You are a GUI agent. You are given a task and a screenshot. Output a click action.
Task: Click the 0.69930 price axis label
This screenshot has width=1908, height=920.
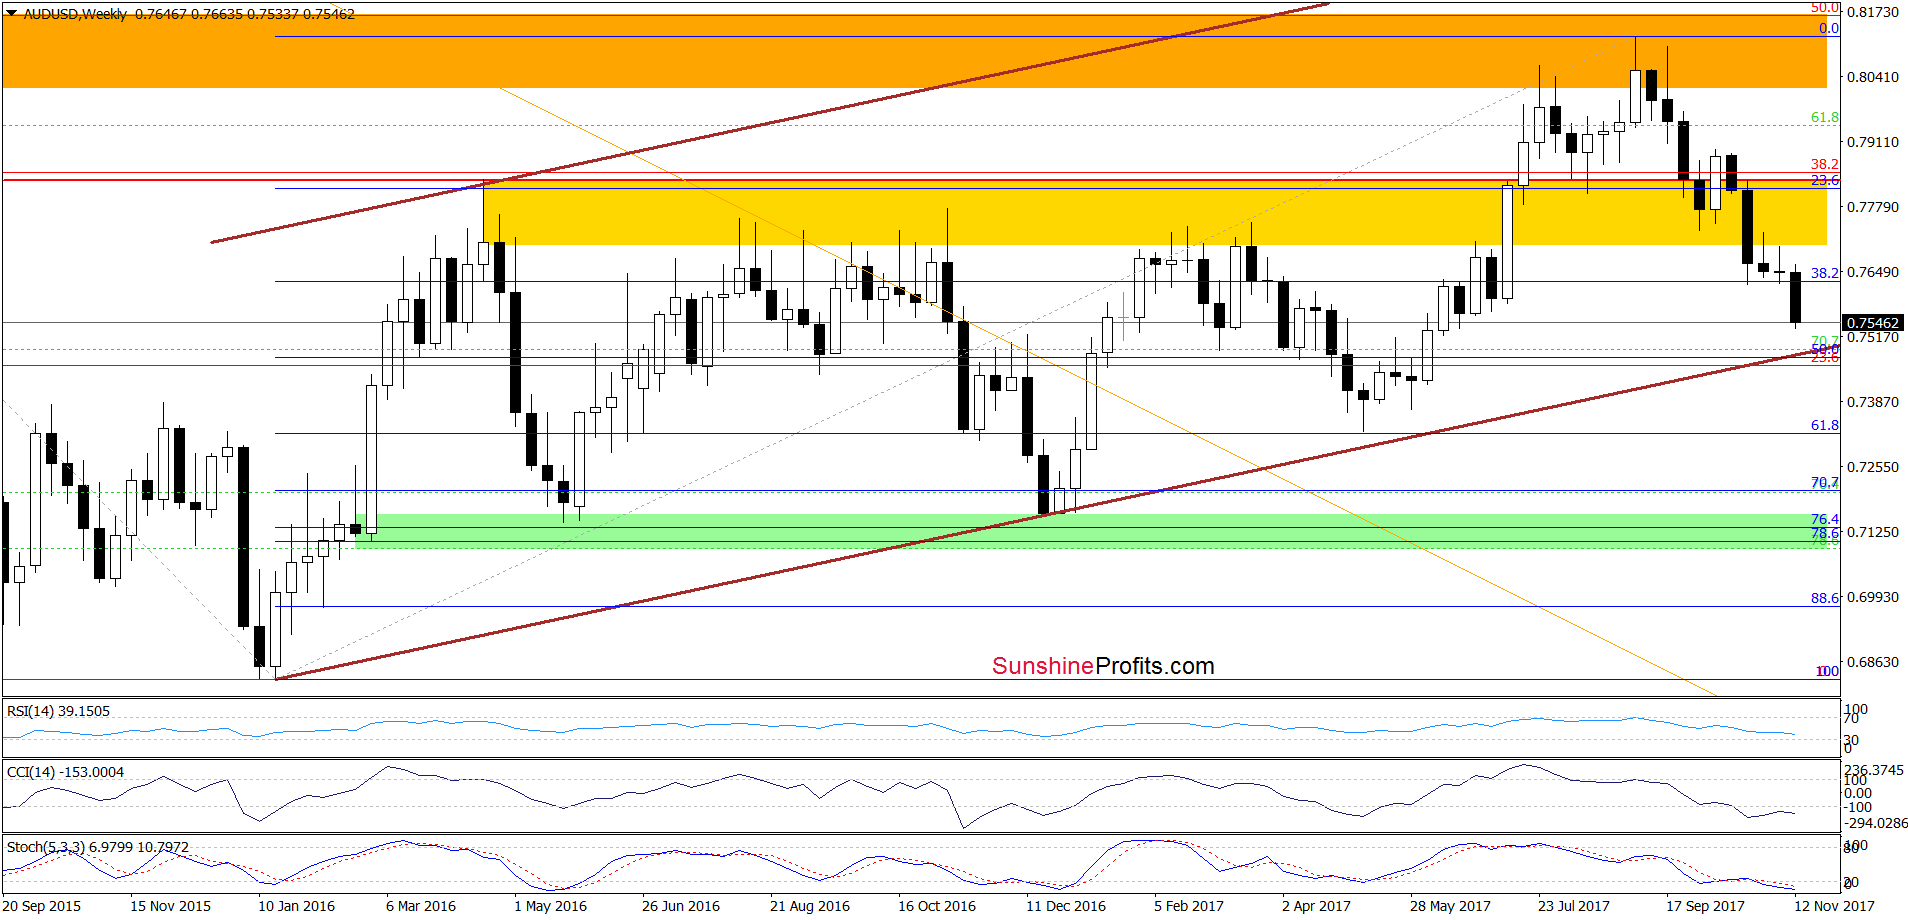1873,597
